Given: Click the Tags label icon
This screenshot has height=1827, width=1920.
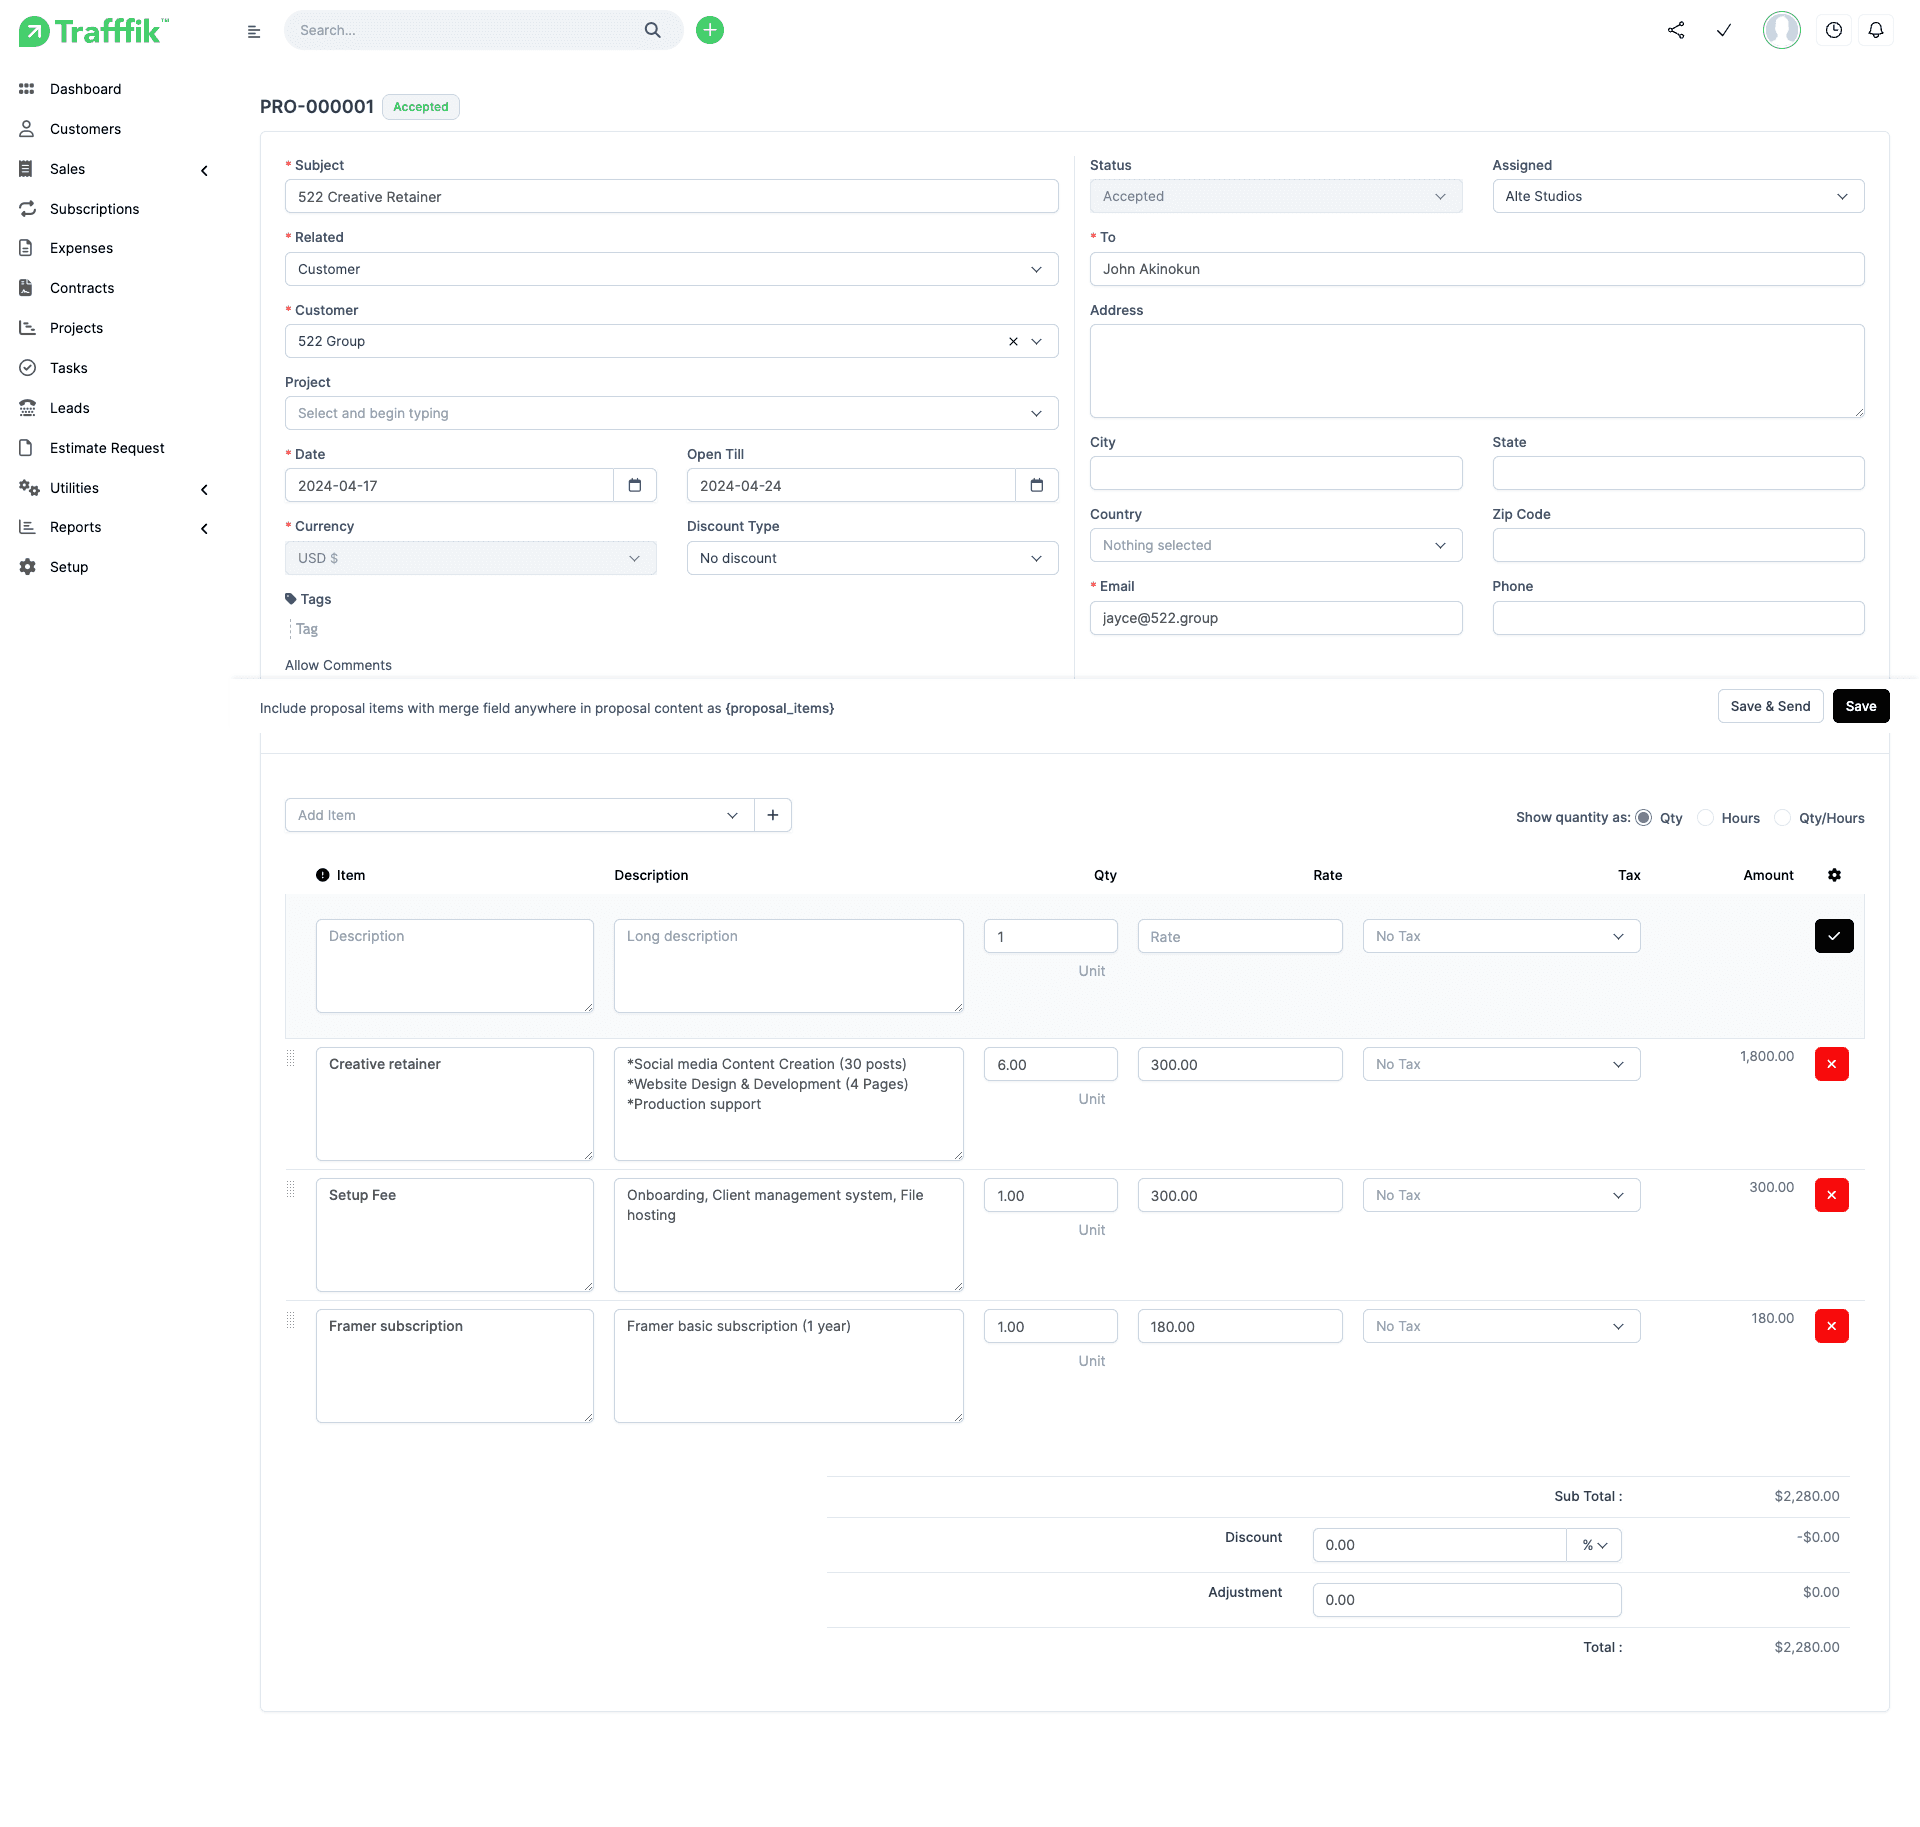Looking at the screenshot, I should tap(291, 599).
